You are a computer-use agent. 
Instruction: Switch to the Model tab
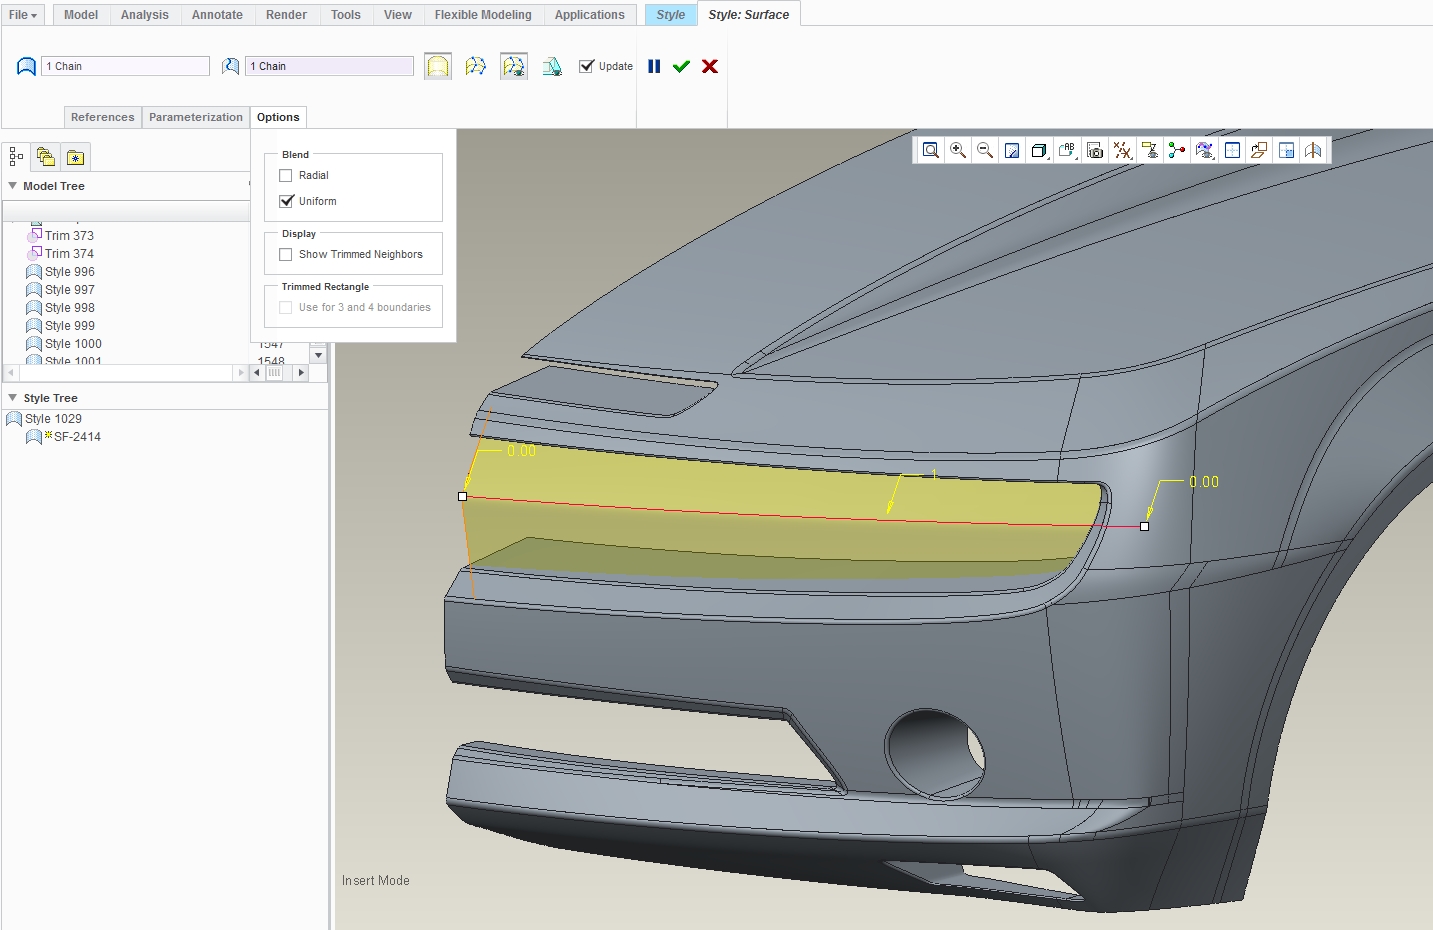point(81,14)
